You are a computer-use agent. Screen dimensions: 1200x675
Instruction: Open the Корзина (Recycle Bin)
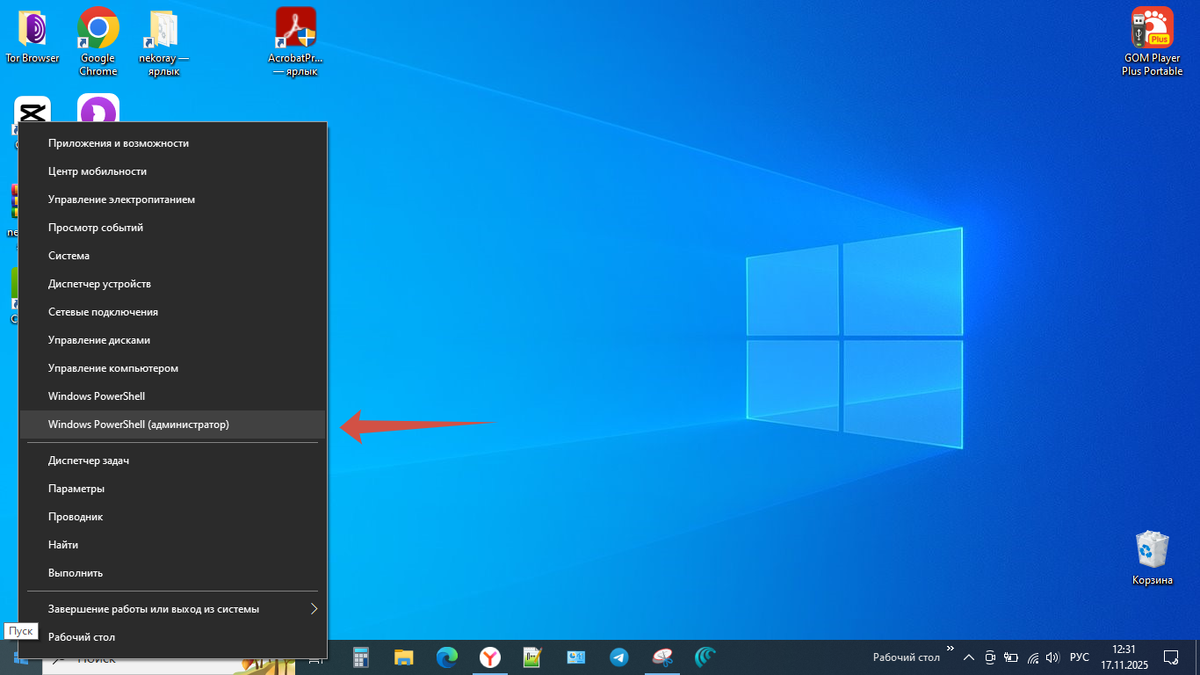1151,551
